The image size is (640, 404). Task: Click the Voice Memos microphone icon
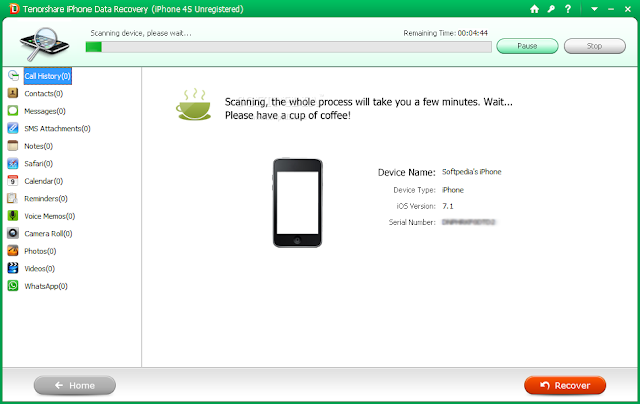click(13, 216)
